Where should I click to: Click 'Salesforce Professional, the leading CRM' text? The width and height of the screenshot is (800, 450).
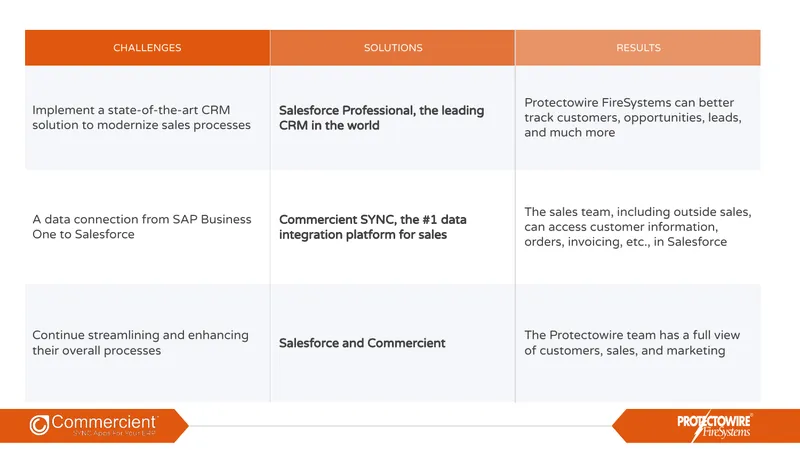[x=381, y=118]
